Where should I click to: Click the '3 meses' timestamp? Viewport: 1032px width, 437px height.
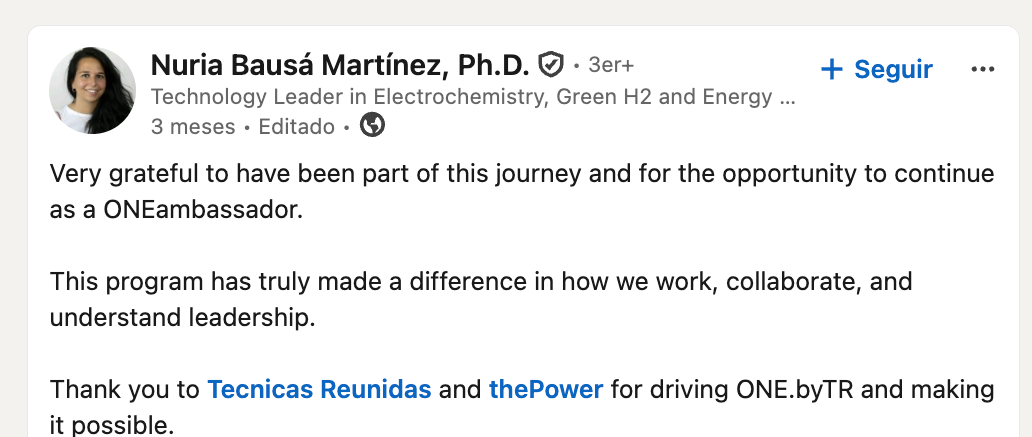[193, 126]
